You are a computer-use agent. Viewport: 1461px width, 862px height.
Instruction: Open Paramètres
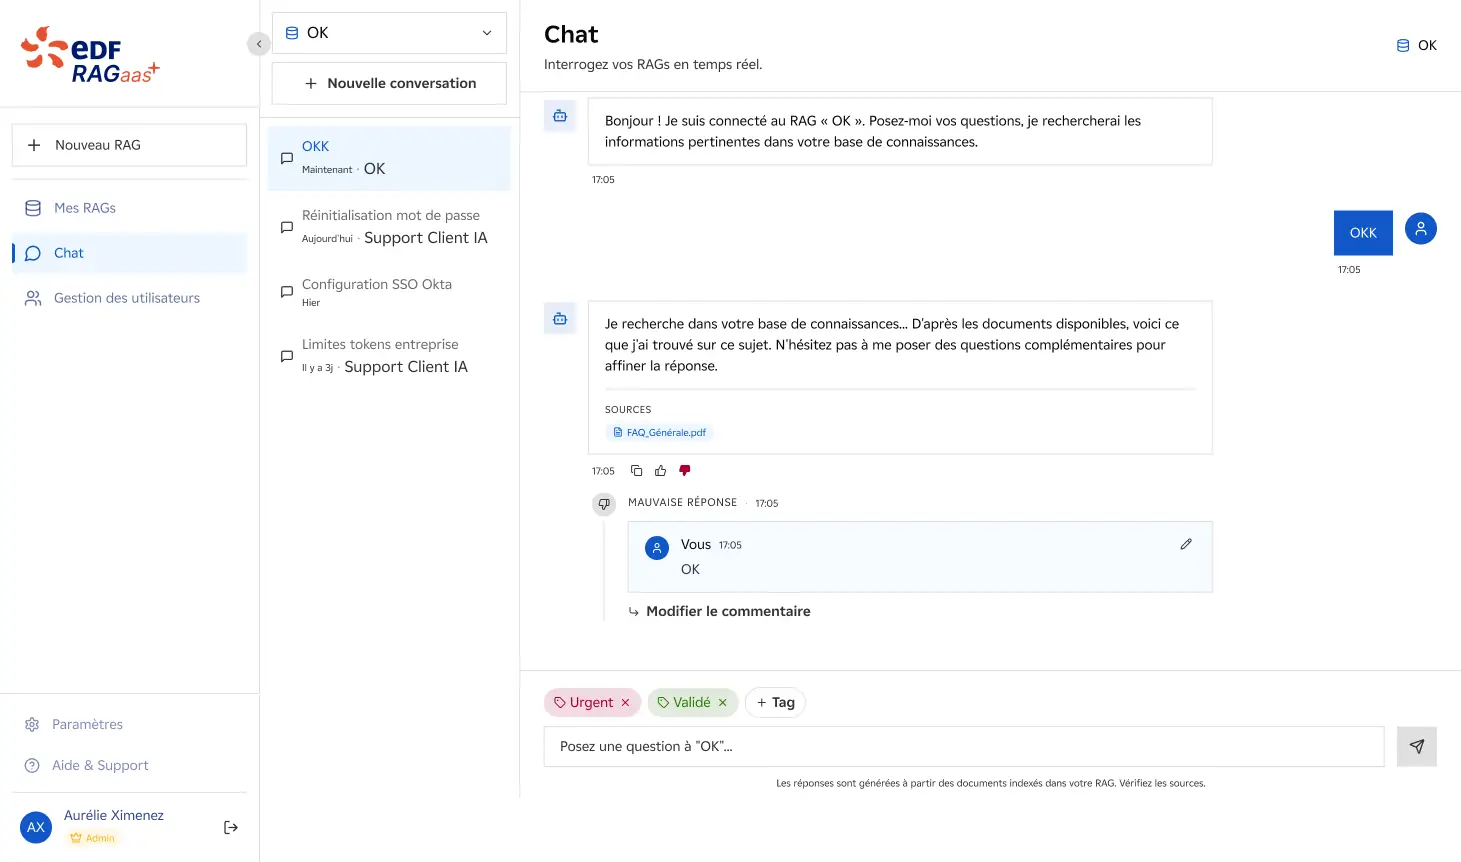[x=130, y=724]
